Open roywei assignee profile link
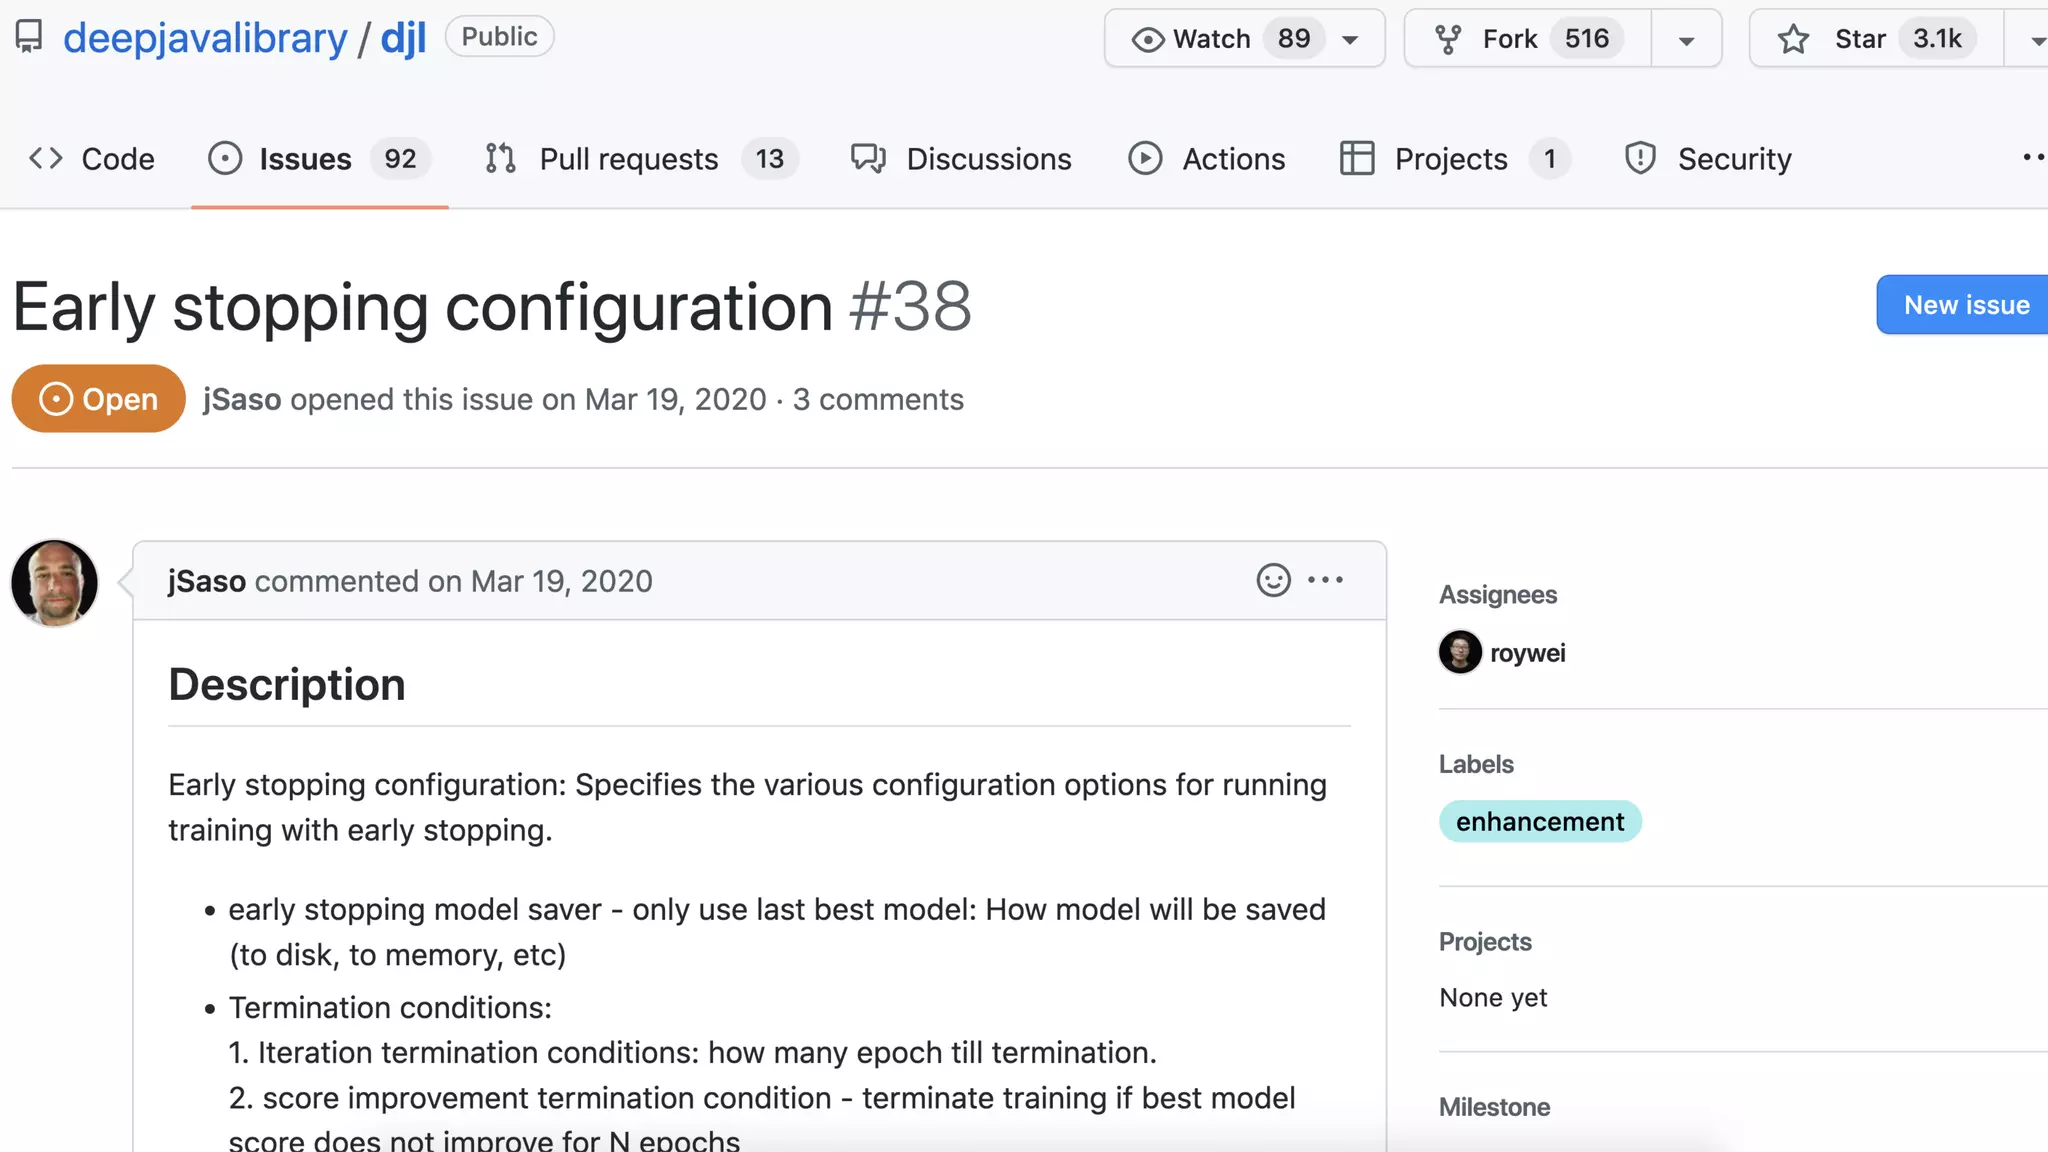The height and width of the screenshot is (1152, 2048). tap(1527, 653)
